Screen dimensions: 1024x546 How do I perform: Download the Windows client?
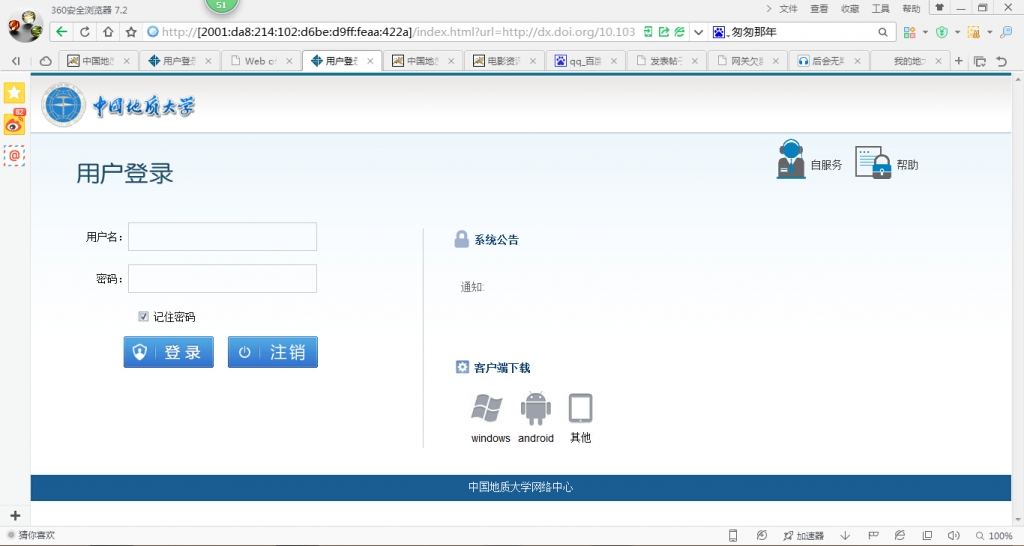point(487,408)
